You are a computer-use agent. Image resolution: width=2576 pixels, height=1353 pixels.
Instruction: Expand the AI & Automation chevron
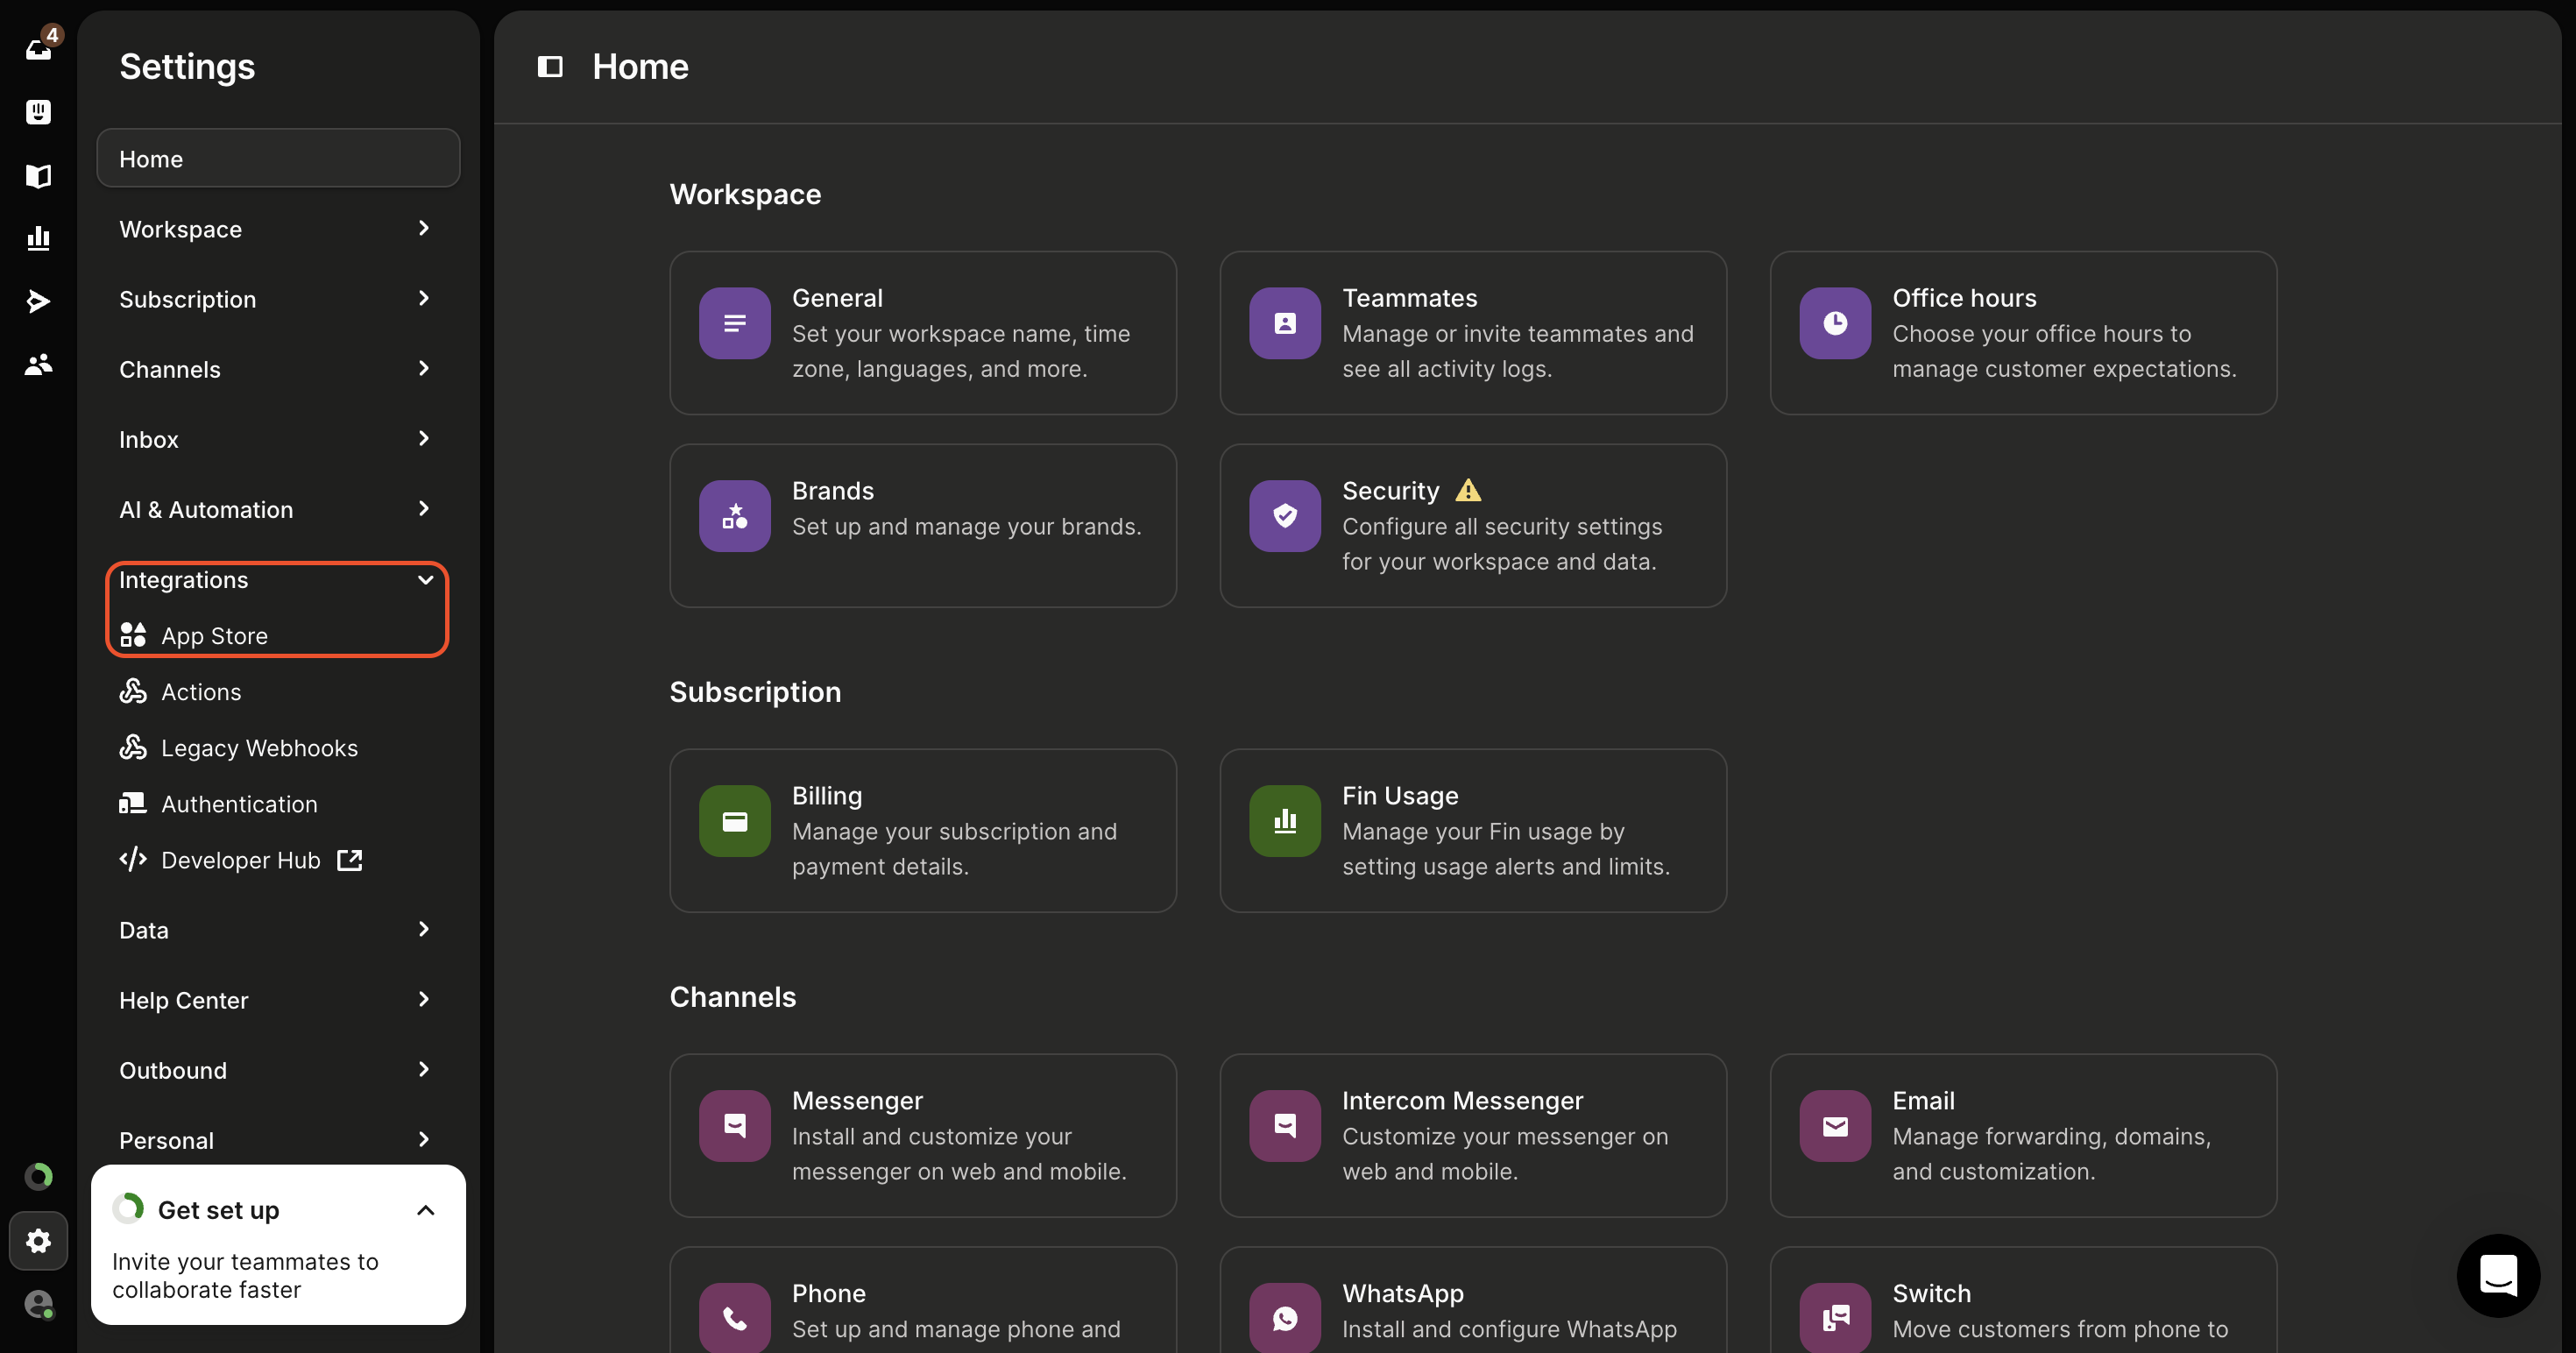(x=424, y=508)
